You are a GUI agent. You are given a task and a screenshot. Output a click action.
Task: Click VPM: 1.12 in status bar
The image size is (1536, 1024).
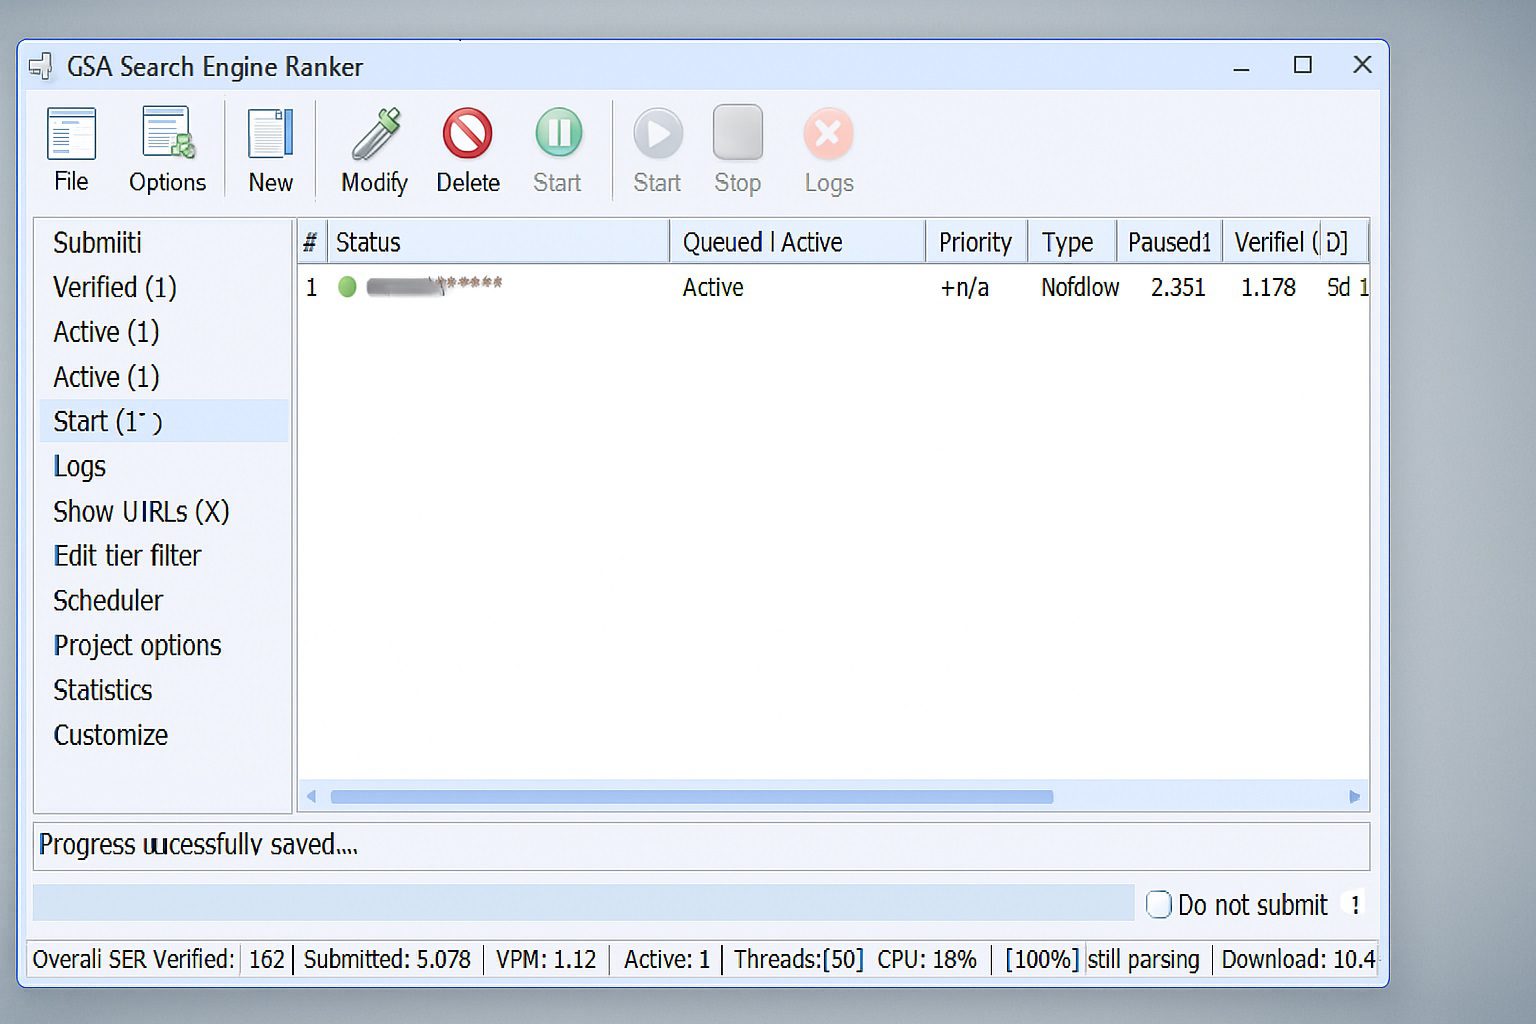tap(546, 960)
